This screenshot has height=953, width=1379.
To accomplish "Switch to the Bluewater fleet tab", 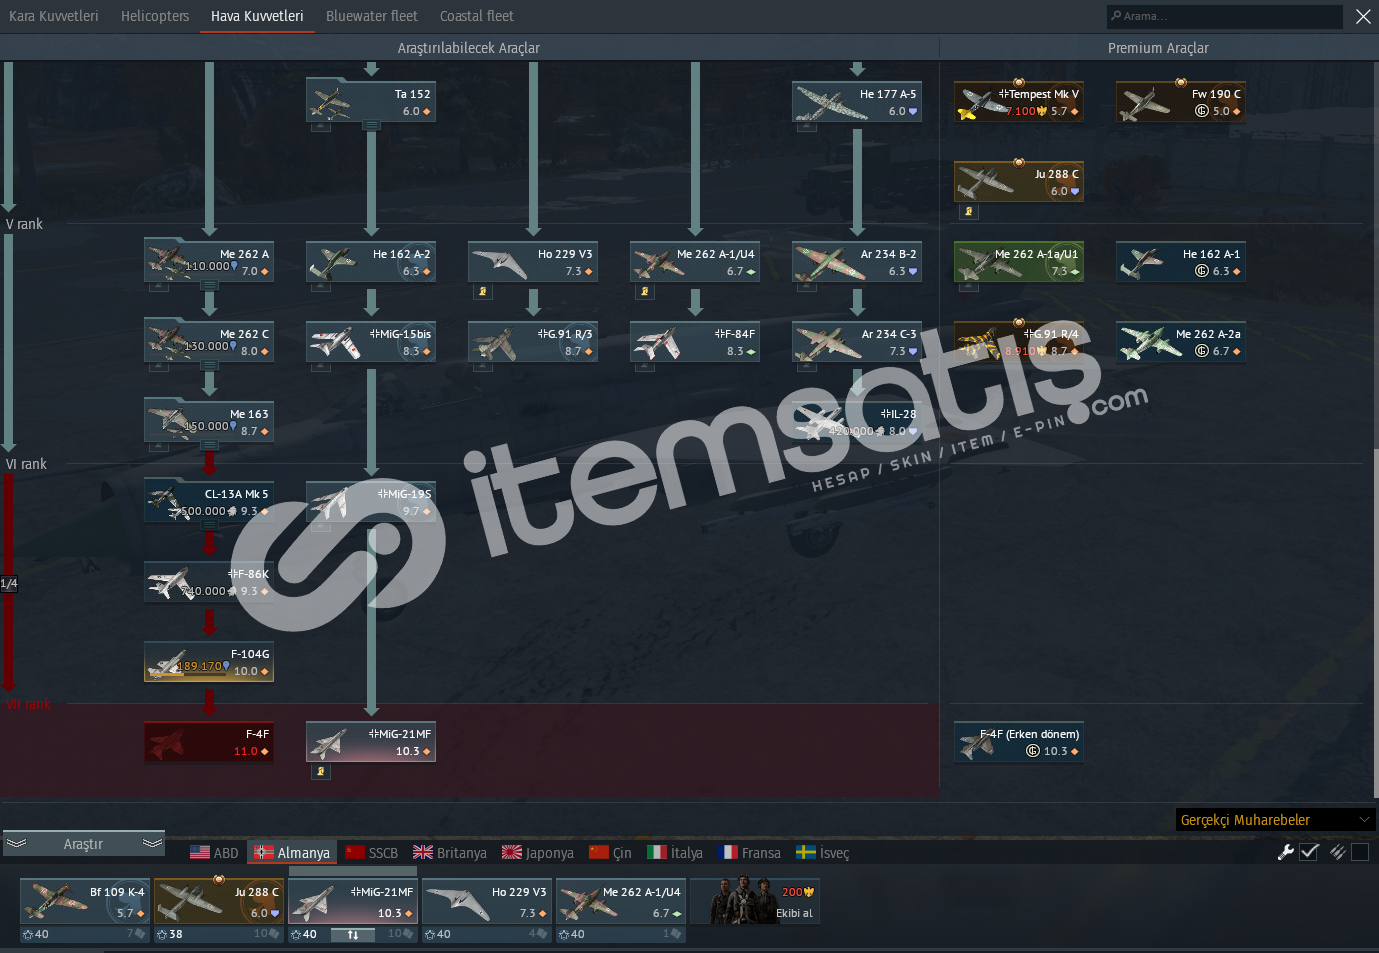I will coord(372,16).
